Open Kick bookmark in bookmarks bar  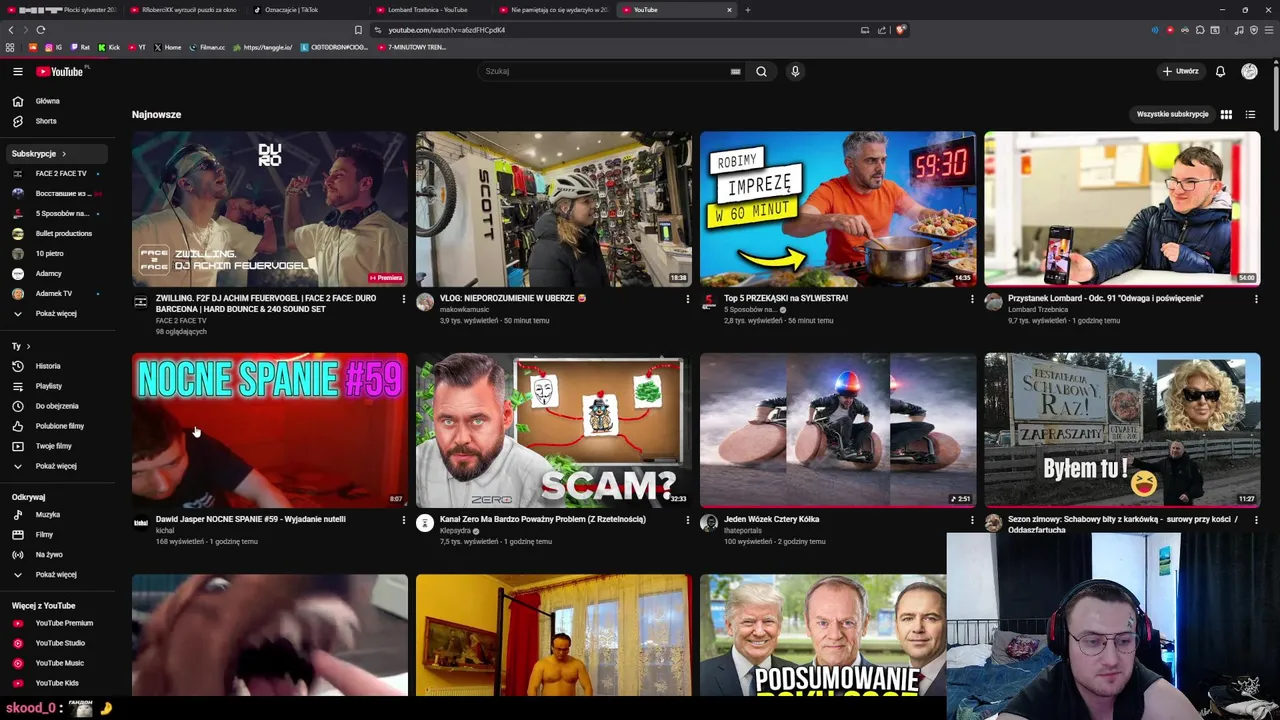[109, 47]
